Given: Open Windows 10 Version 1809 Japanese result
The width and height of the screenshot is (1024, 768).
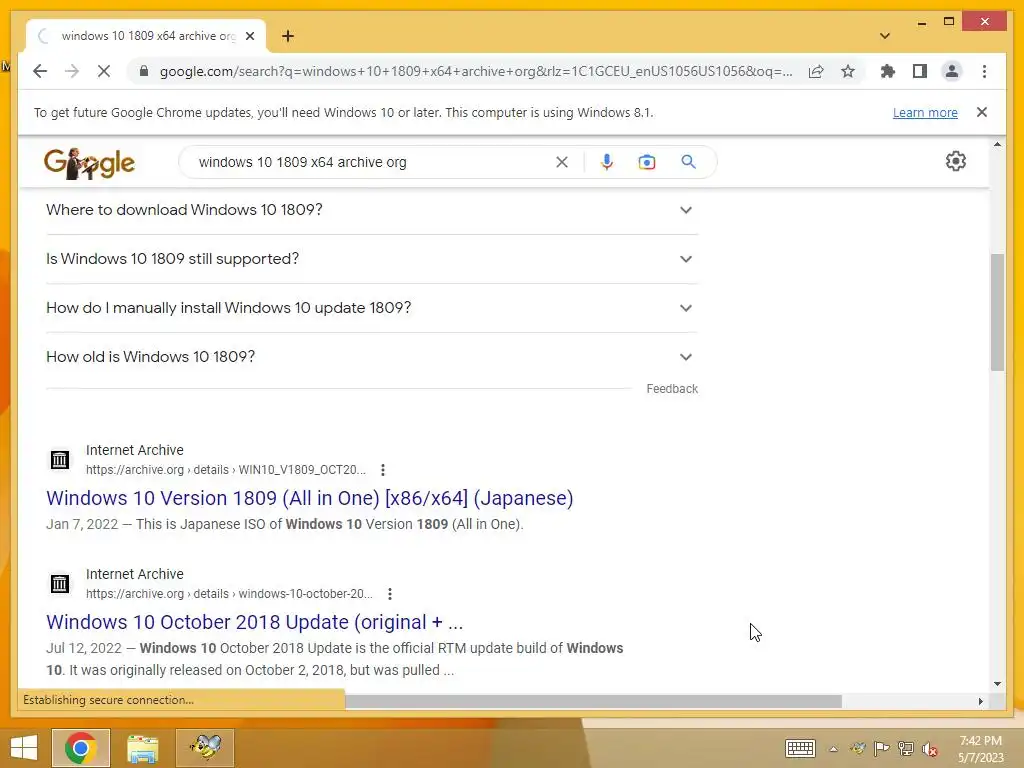Looking at the screenshot, I should pyautogui.click(x=310, y=498).
